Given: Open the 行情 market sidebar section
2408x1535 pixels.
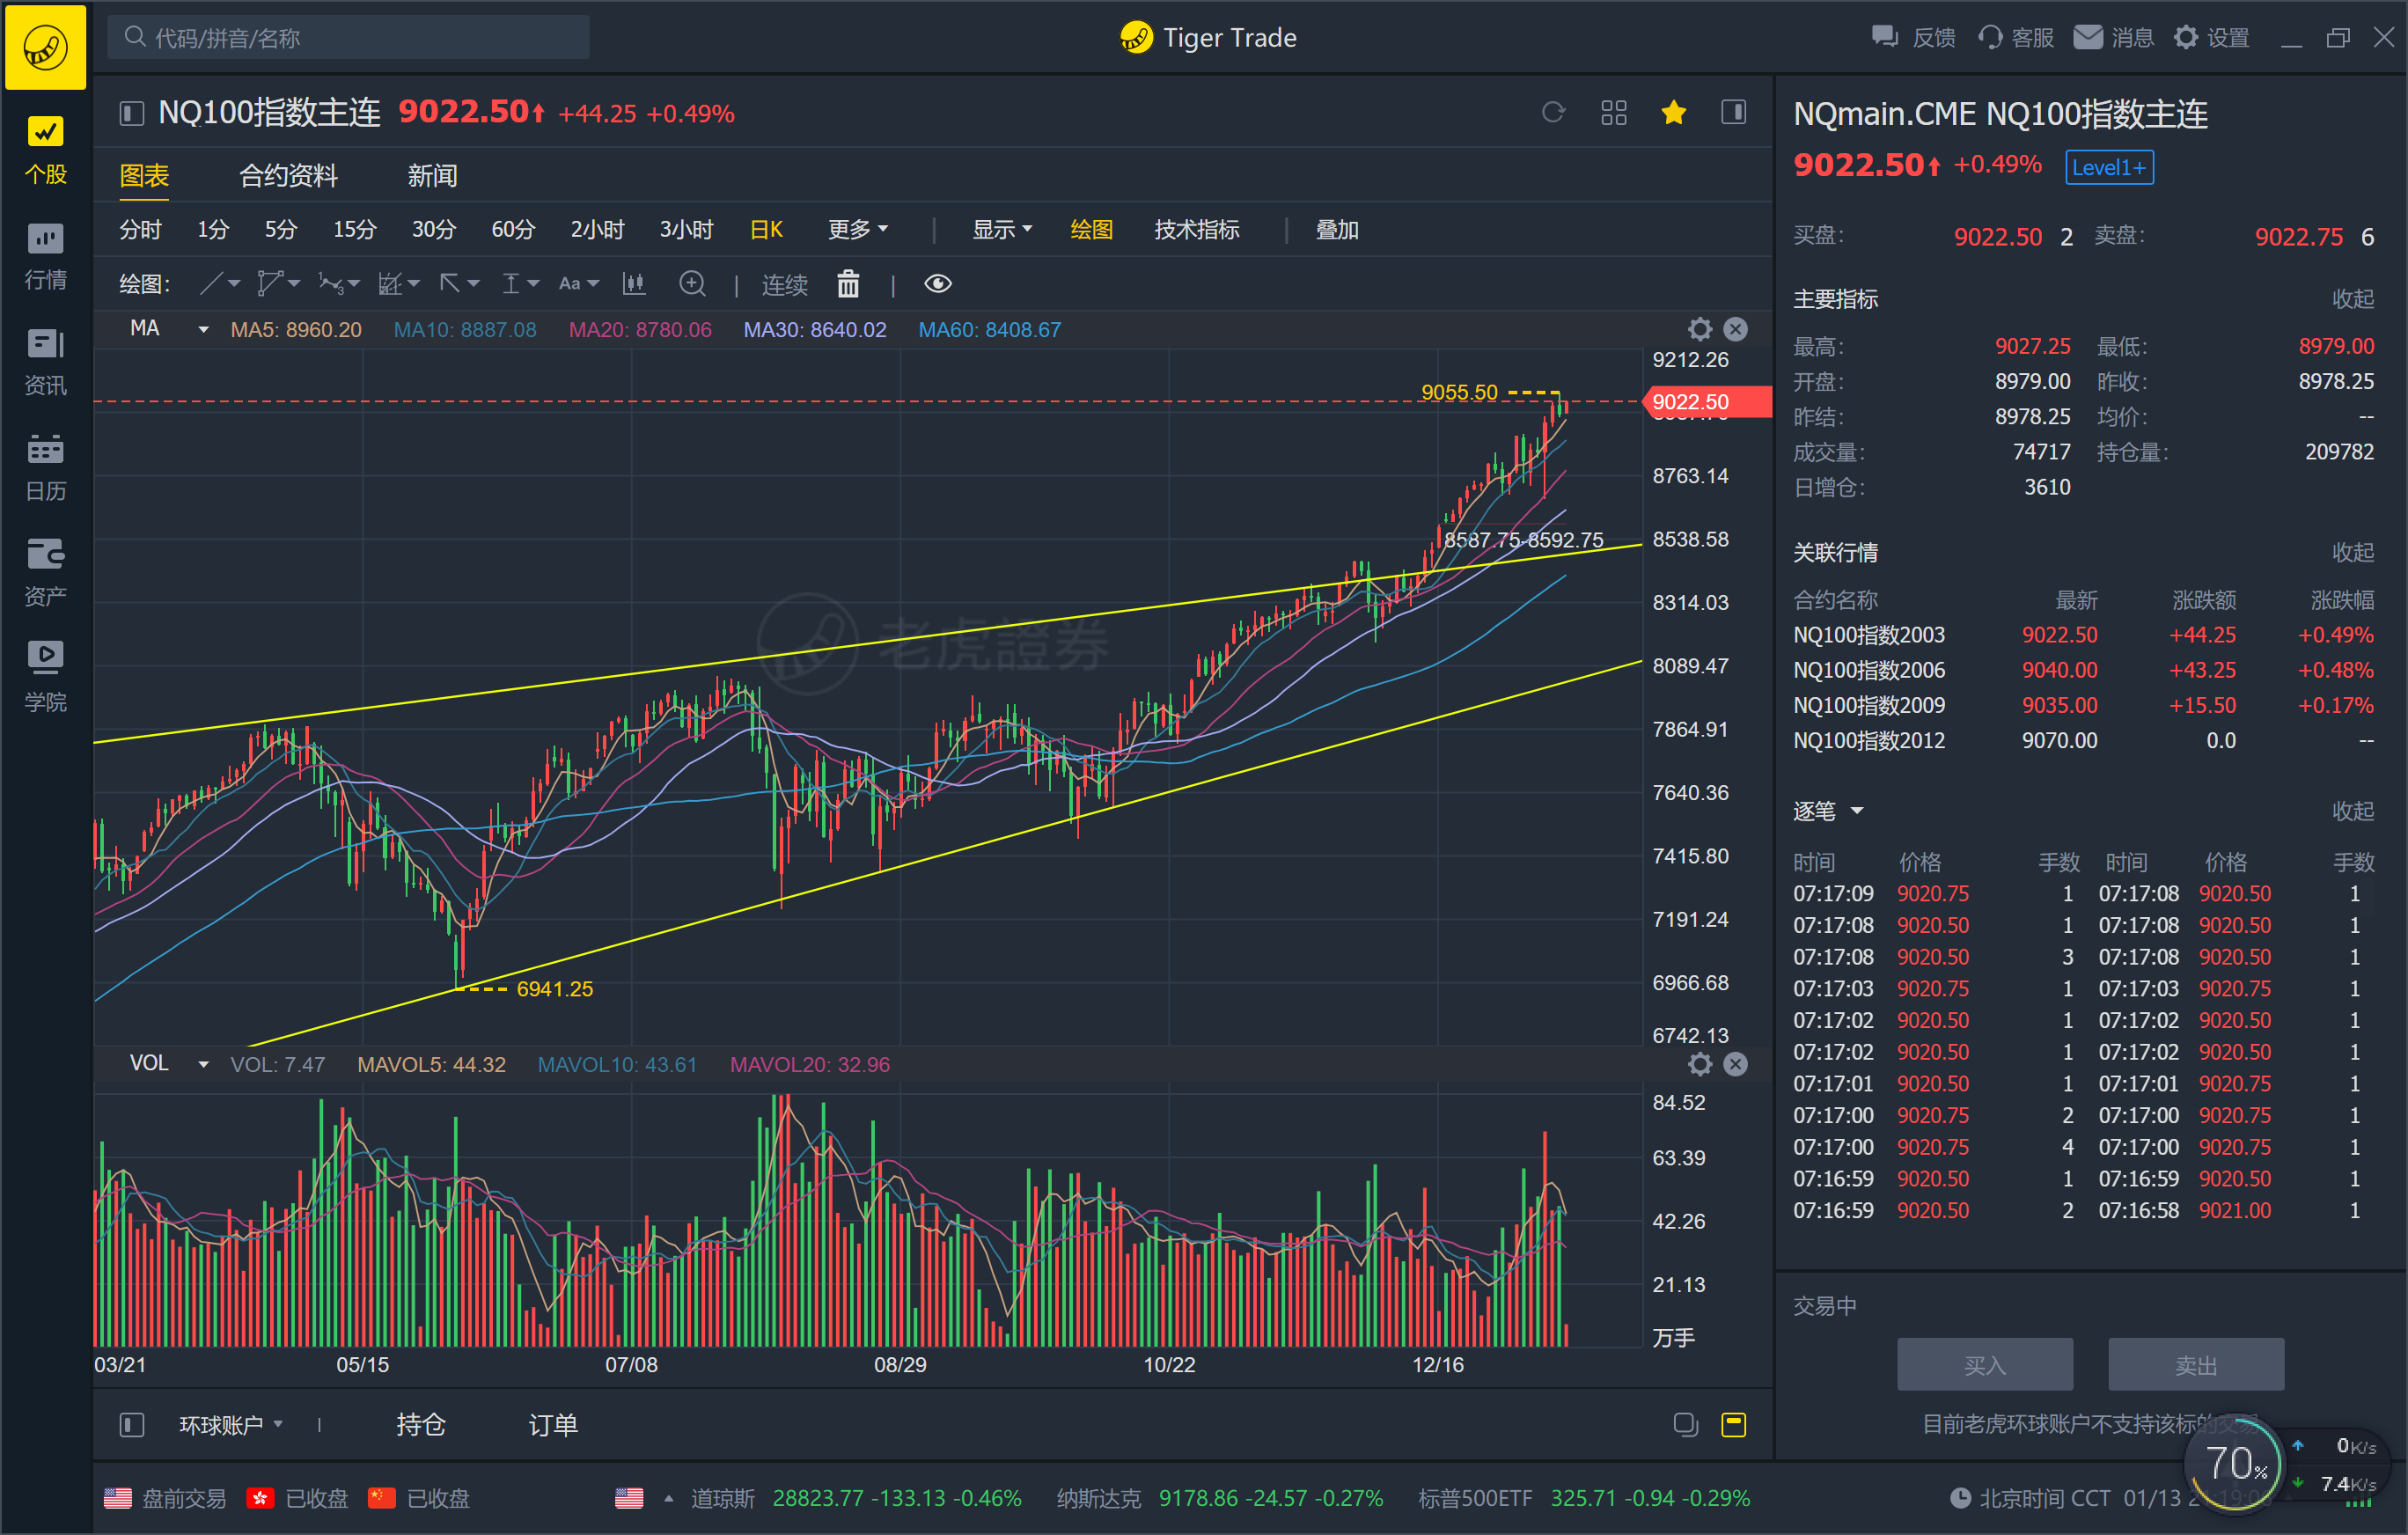Looking at the screenshot, I should coord(45,256).
